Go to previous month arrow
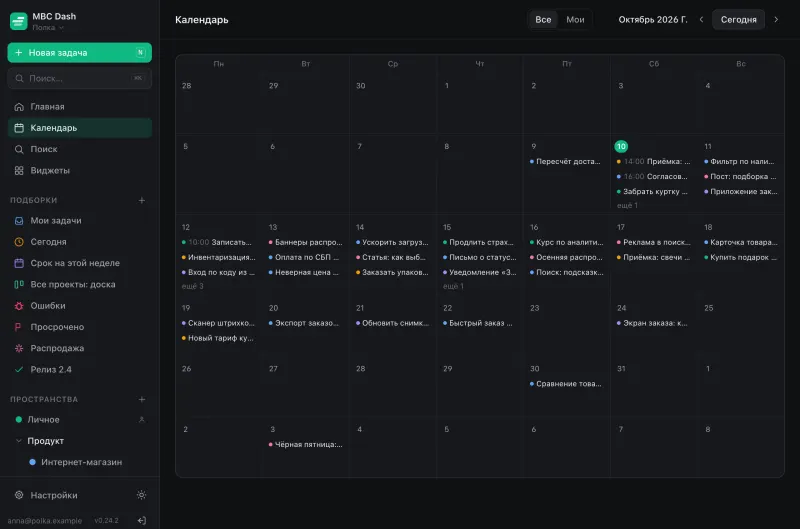The image size is (800, 529). [x=701, y=19]
